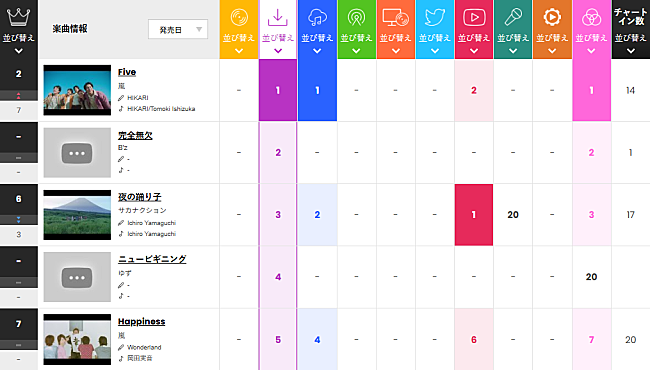Click the blue streaming rank 1 cell
The height and width of the screenshot is (370, 650).
point(317,90)
